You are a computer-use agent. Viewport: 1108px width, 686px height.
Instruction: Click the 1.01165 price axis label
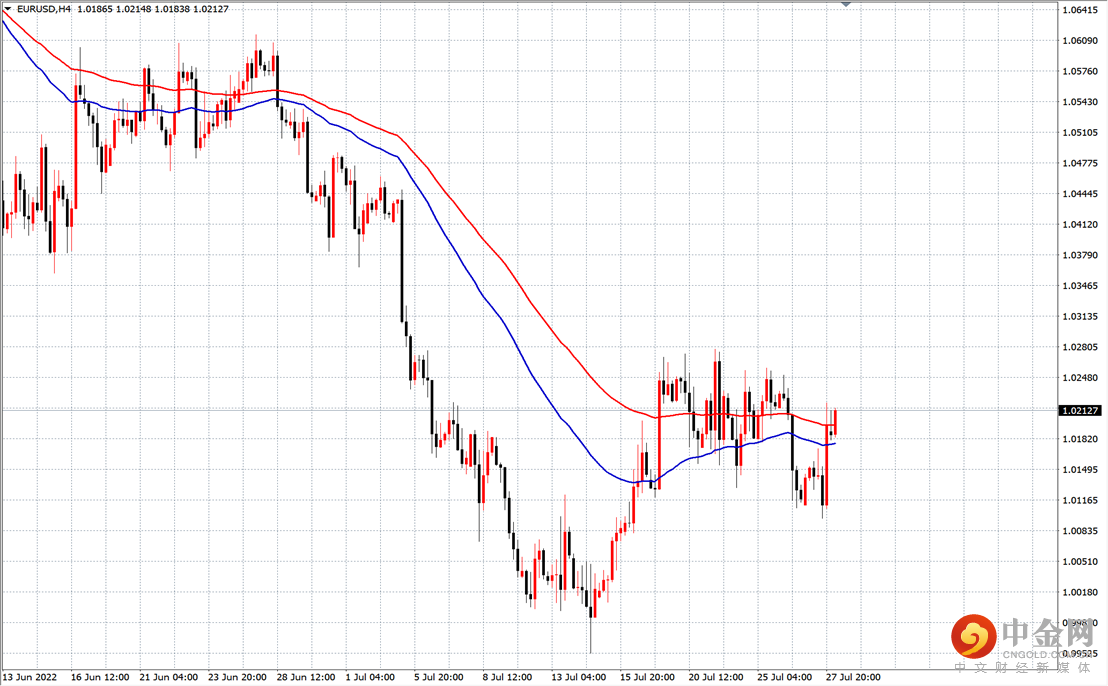pos(1080,500)
